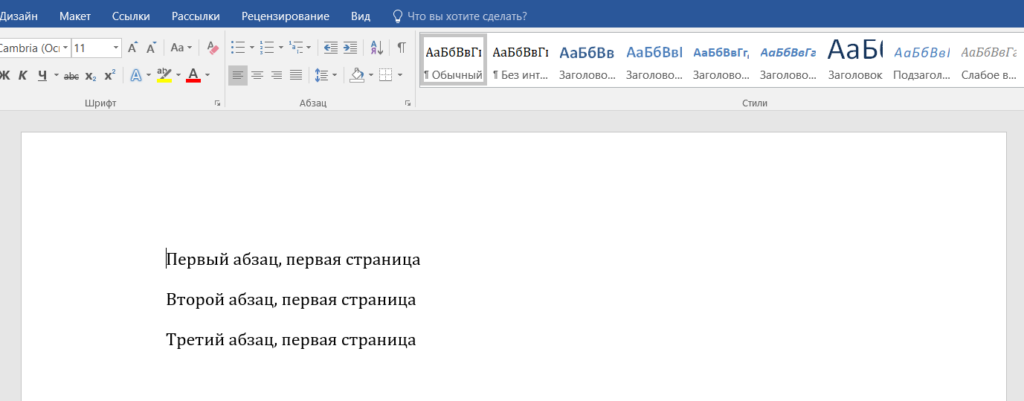This screenshot has width=1024, height=401.
Task: Open the change case (Aa) dropdown
Action: click(181, 48)
